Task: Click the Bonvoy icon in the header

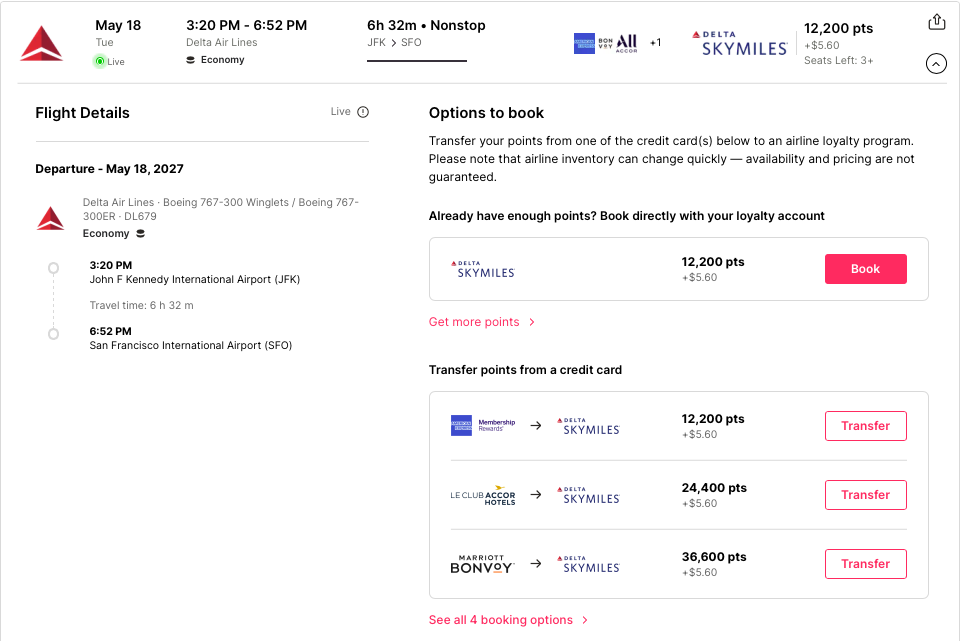Action: (606, 43)
